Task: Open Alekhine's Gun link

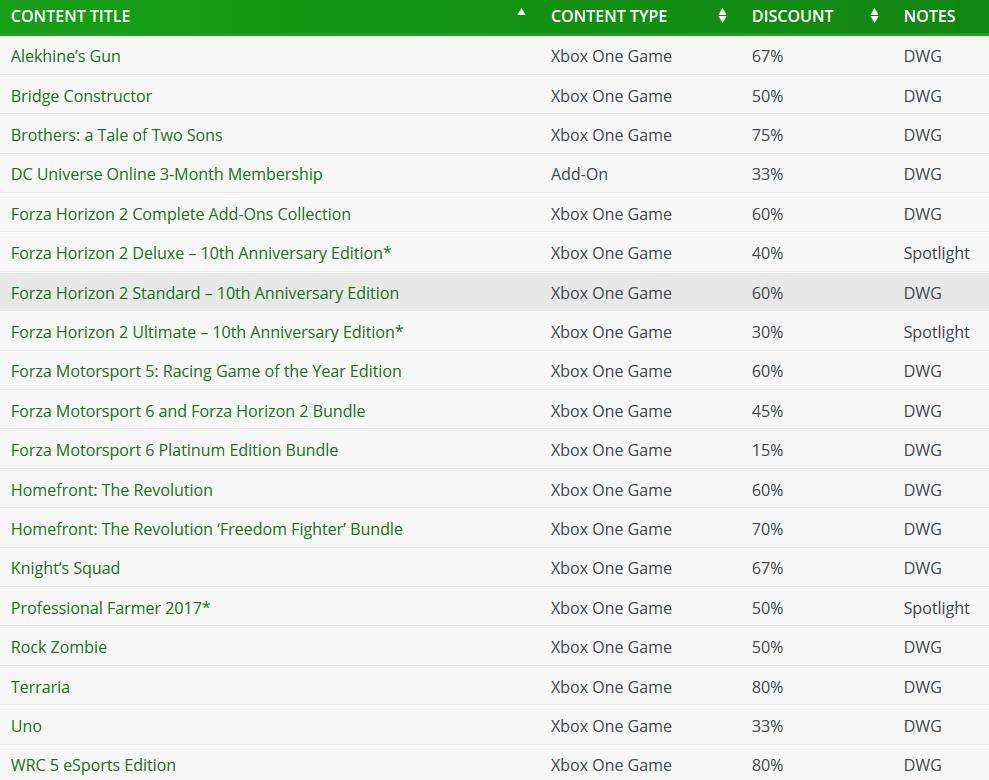Action: coord(66,56)
